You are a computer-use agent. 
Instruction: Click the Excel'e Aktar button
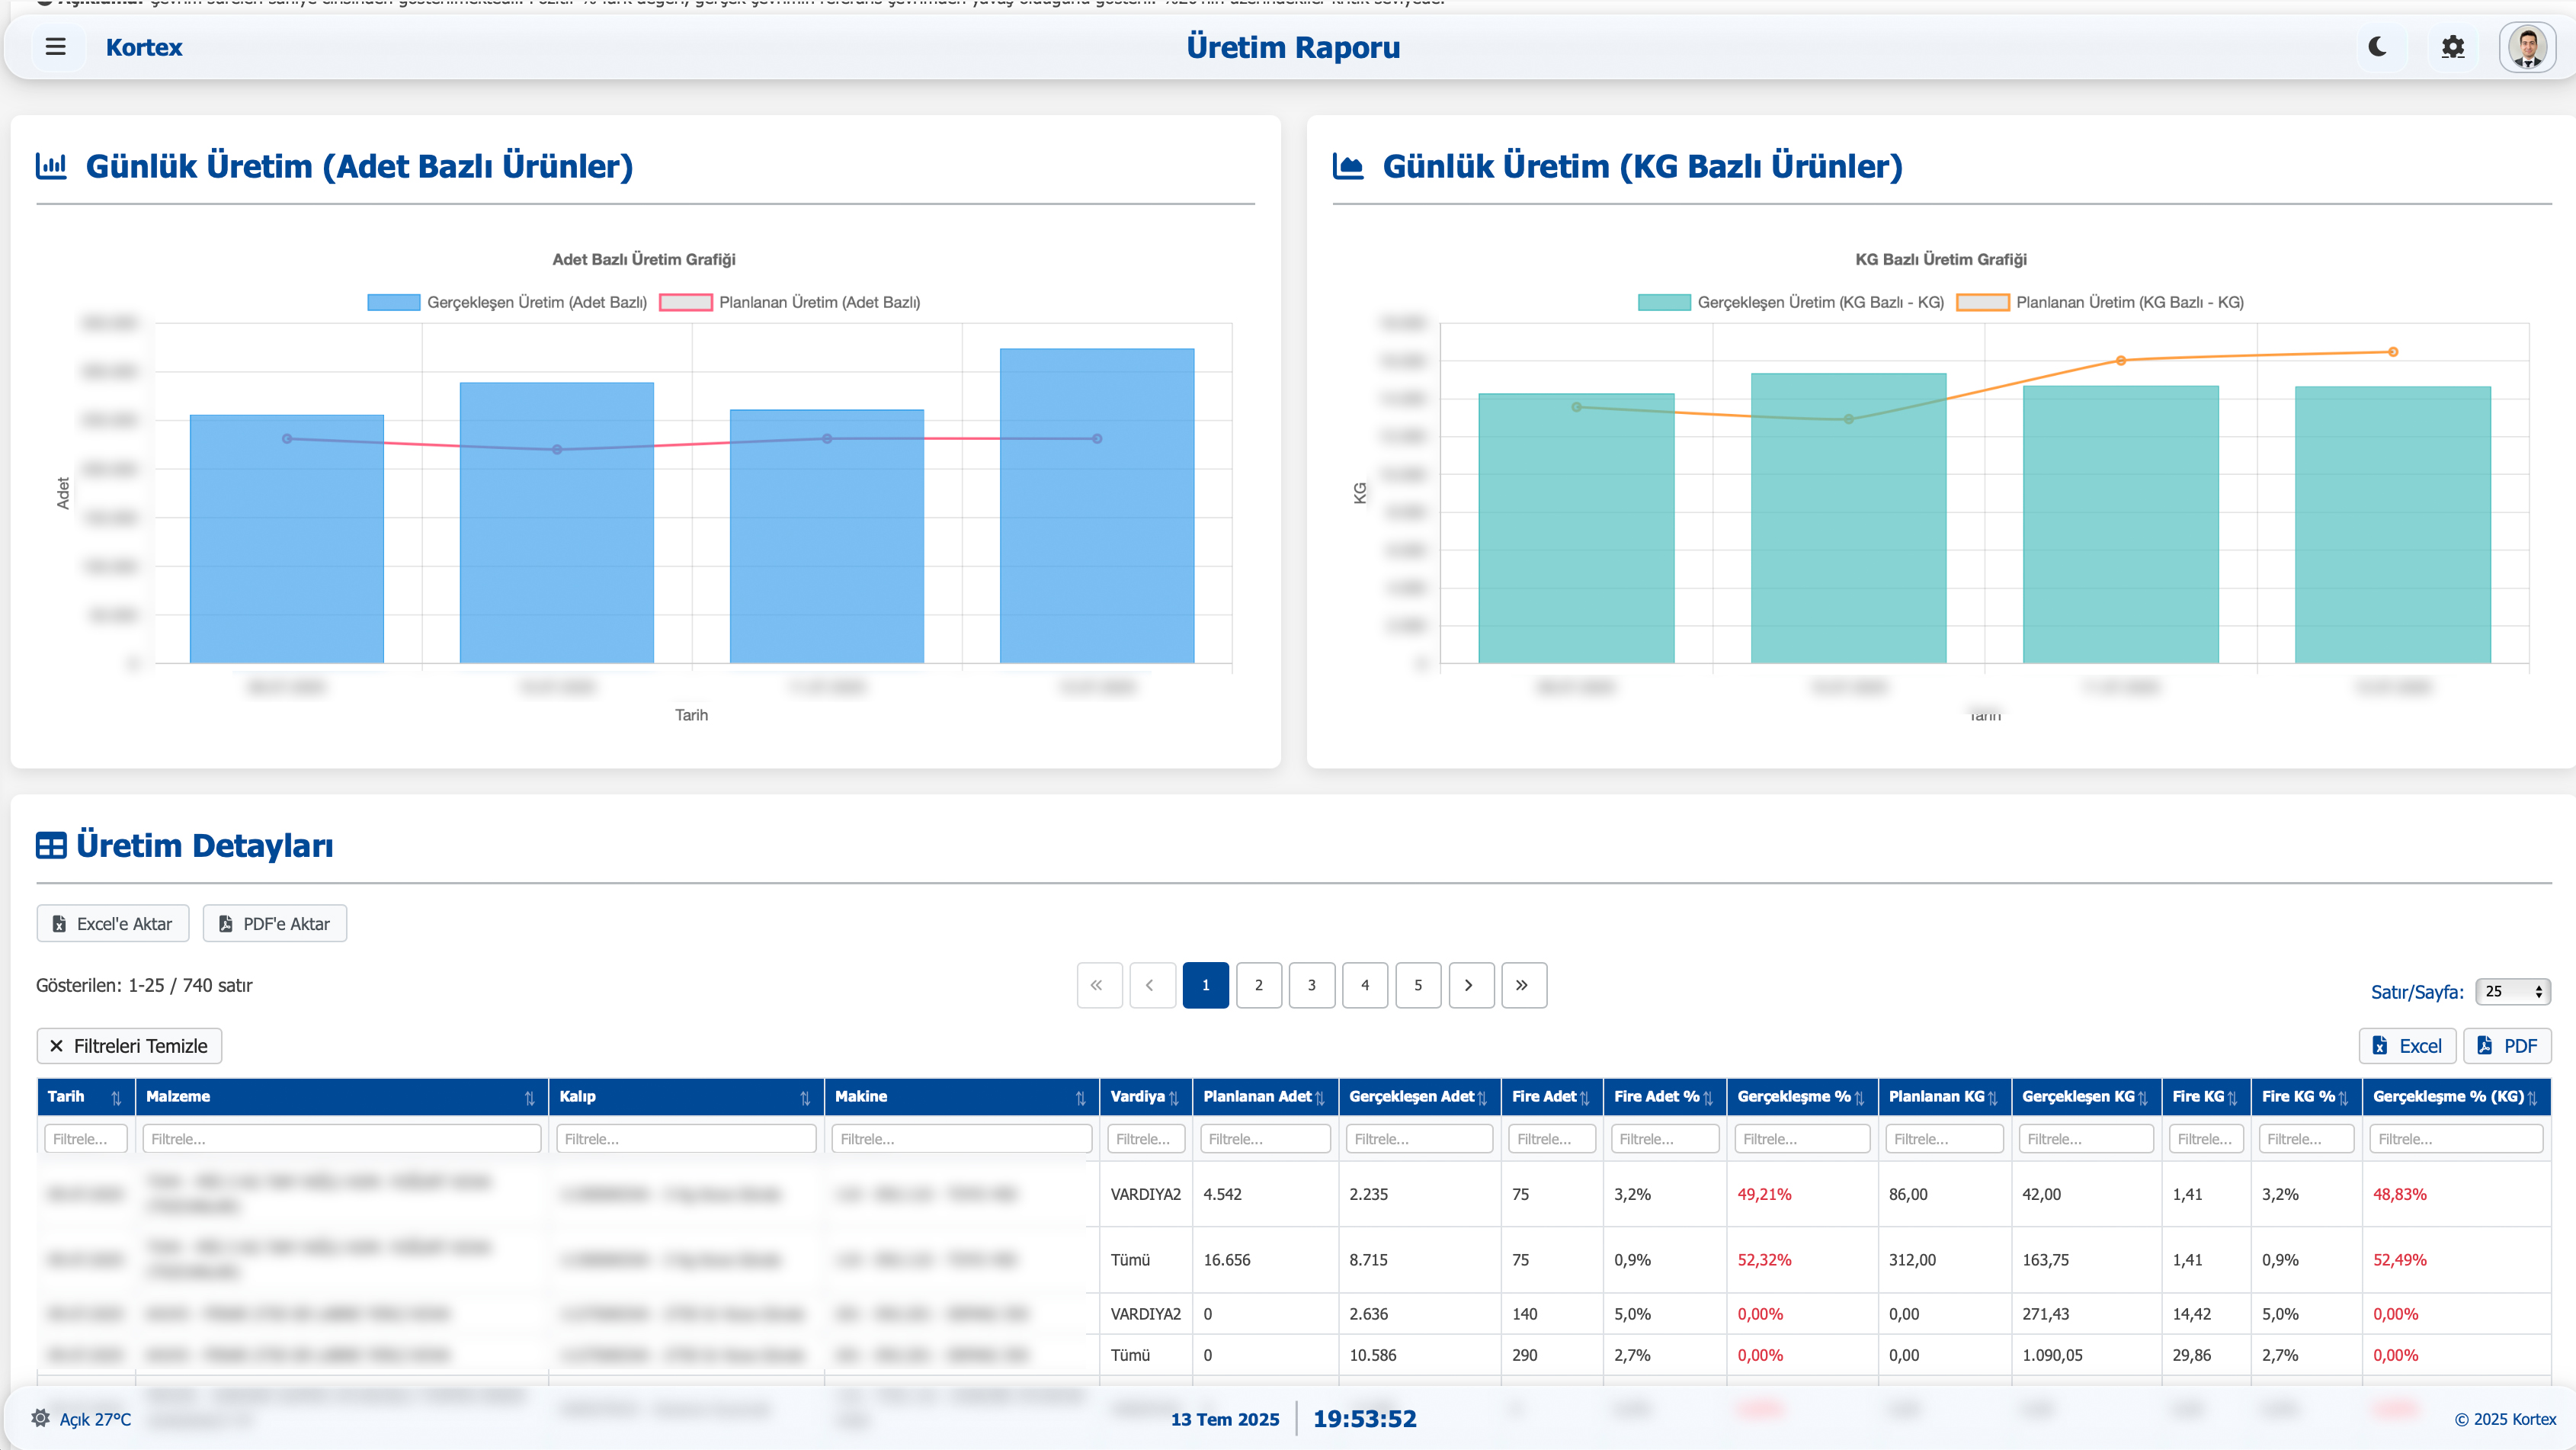pos(113,923)
